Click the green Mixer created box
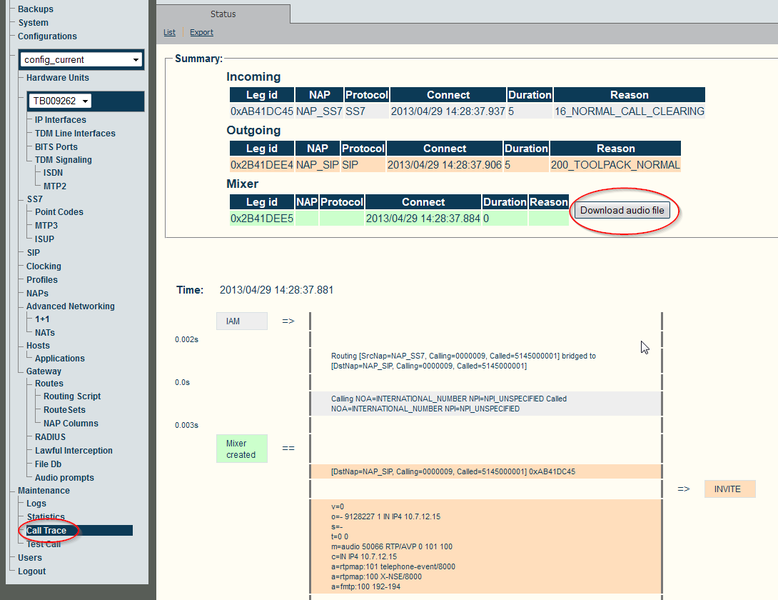The image size is (778, 600). point(241,448)
